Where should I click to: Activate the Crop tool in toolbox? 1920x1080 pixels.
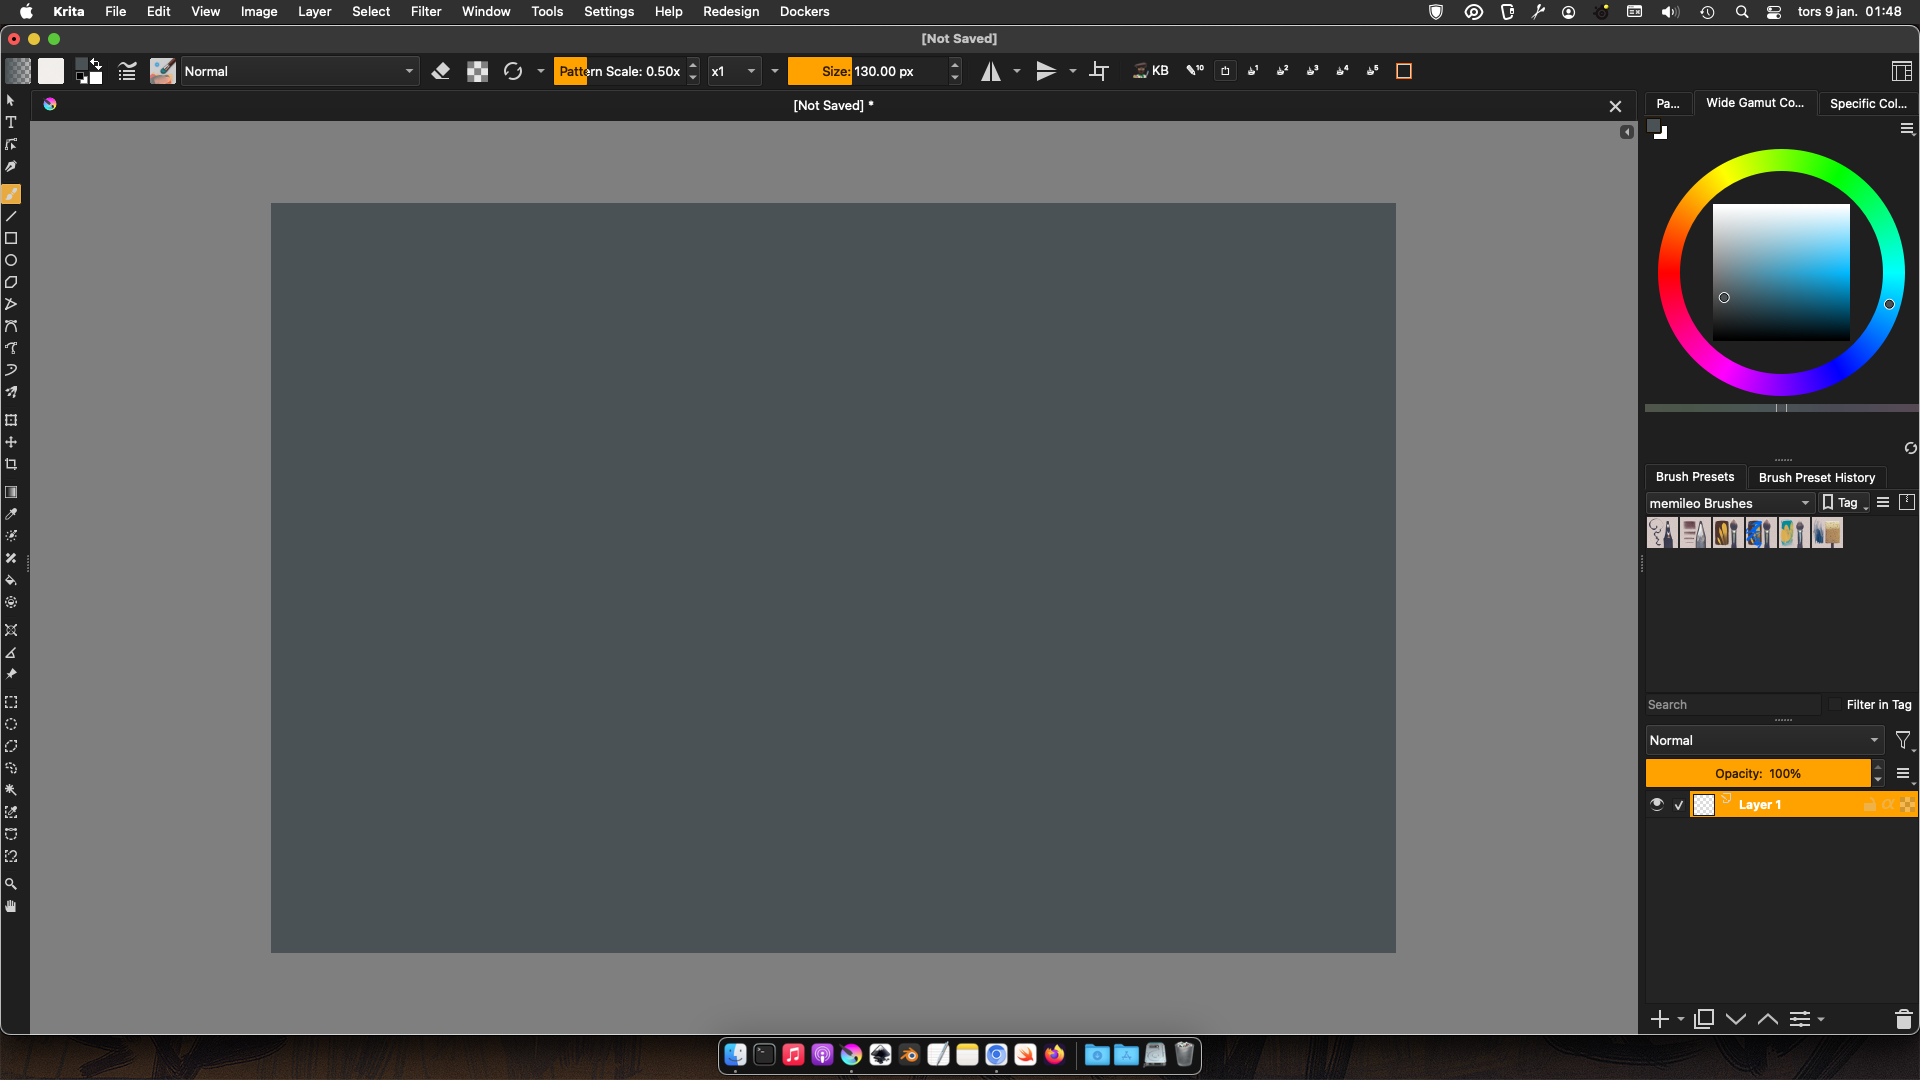[11, 465]
